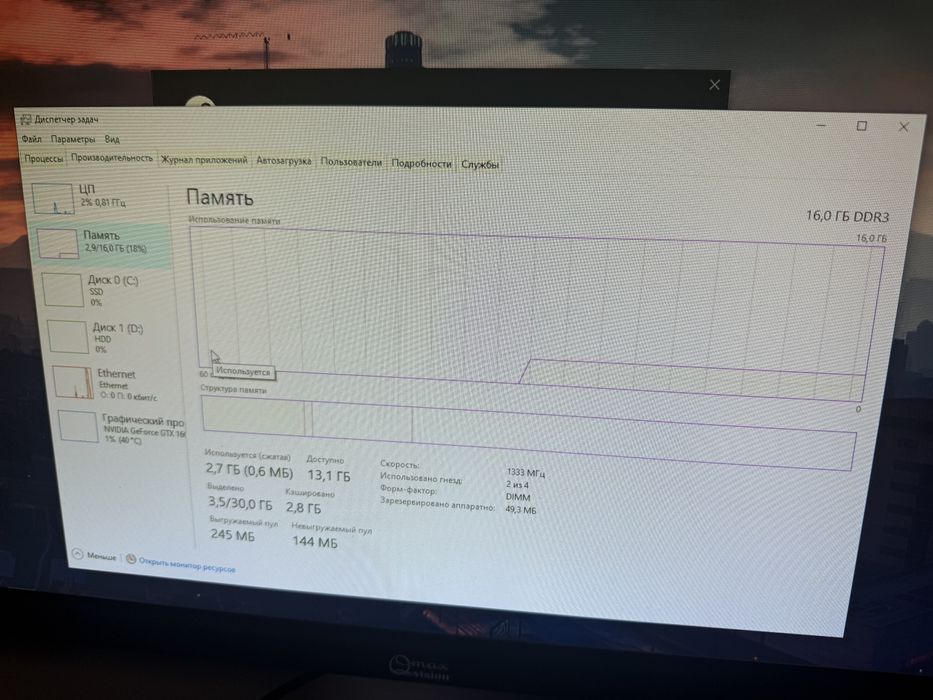Select the ЦП mini graph thumbnail

pos(53,199)
